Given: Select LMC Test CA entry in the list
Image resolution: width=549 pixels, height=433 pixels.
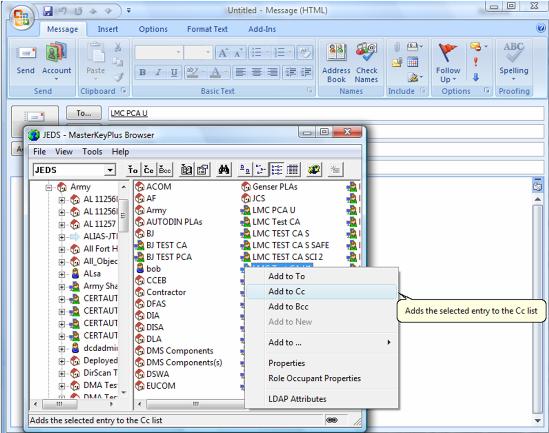Looking at the screenshot, I should (271, 222).
